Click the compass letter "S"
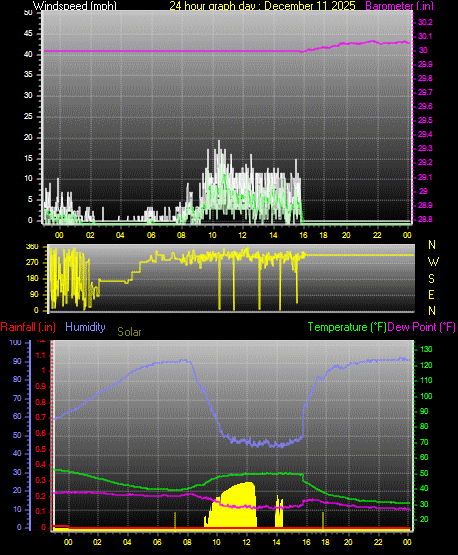Screen dimensions: 458x555 (x=431, y=279)
